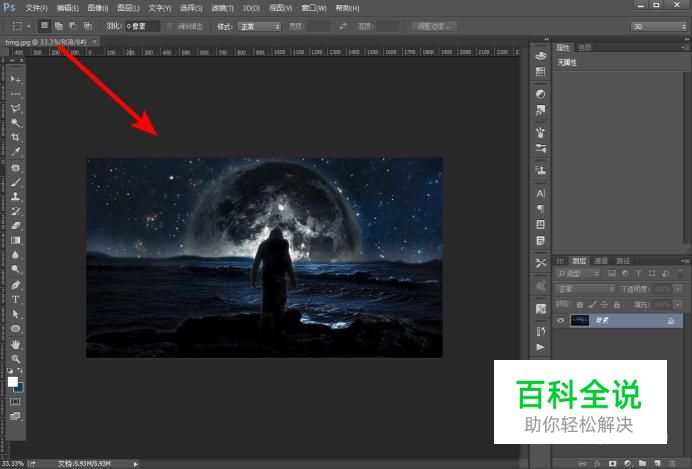Close the timg.jpg document tab
Image resolution: width=692 pixels, height=469 pixels.
pyautogui.click(x=94, y=42)
